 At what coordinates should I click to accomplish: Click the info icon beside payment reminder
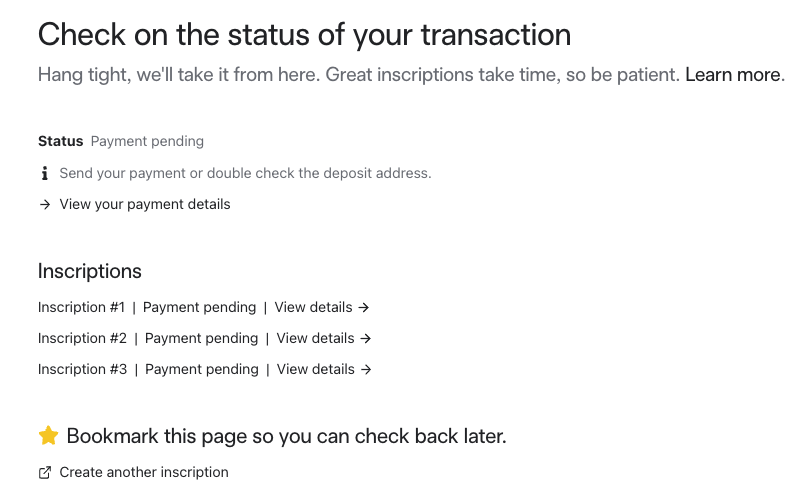click(x=44, y=173)
